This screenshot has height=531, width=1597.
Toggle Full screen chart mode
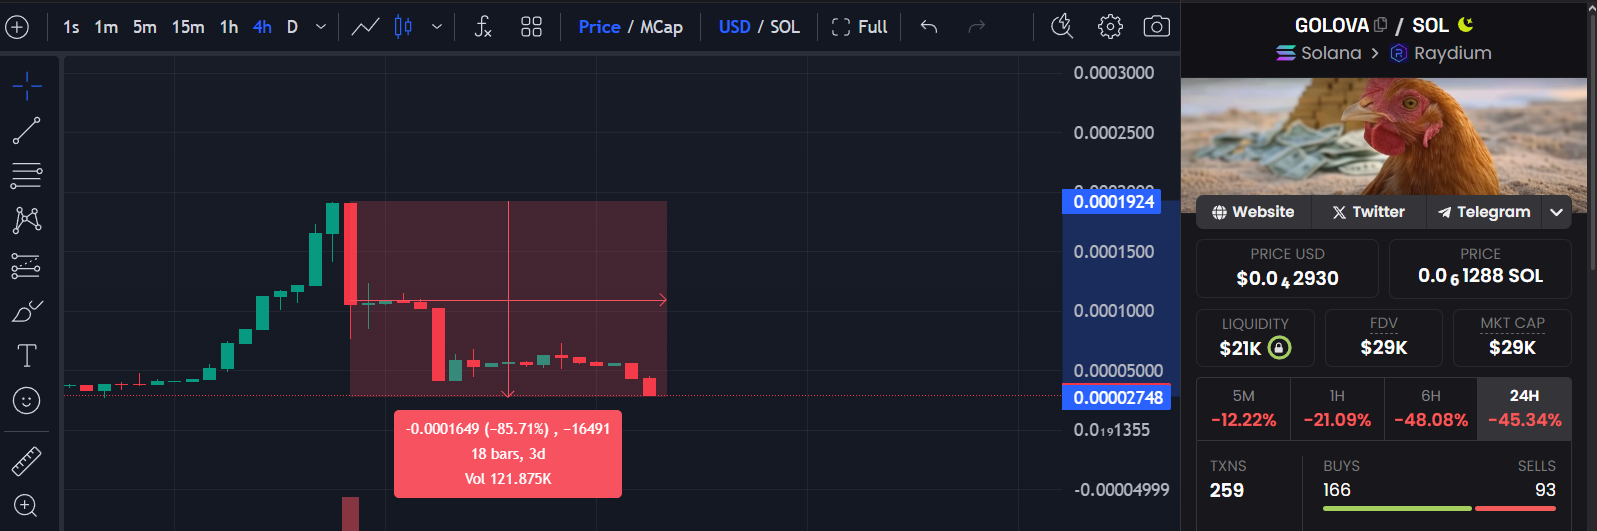pos(859,27)
